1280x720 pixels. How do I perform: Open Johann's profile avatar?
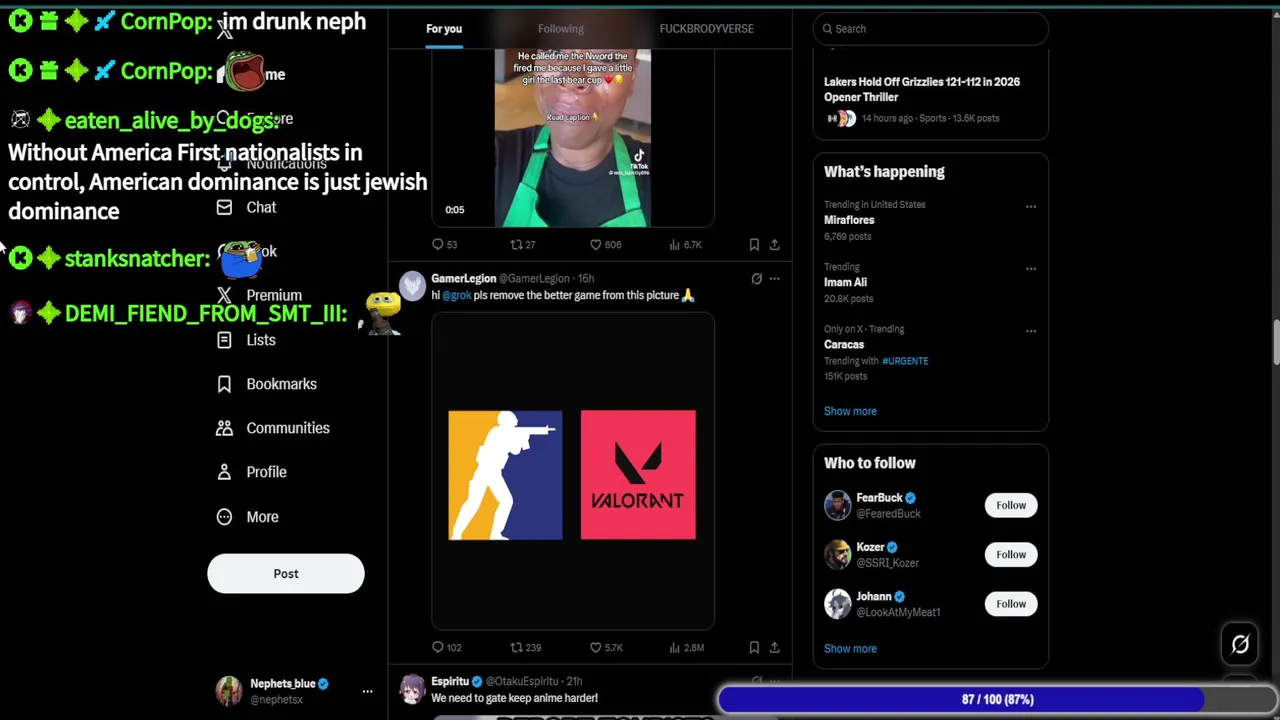click(x=838, y=604)
